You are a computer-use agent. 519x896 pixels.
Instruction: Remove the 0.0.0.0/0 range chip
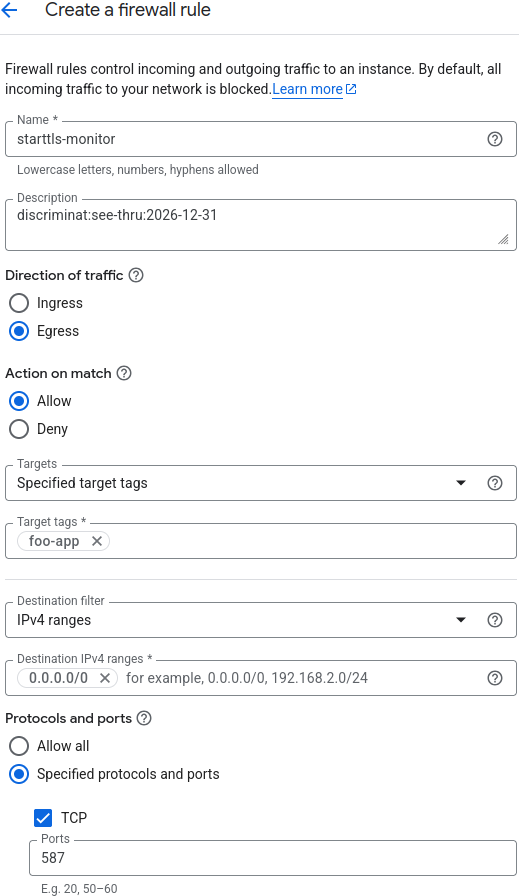tap(105, 678)
